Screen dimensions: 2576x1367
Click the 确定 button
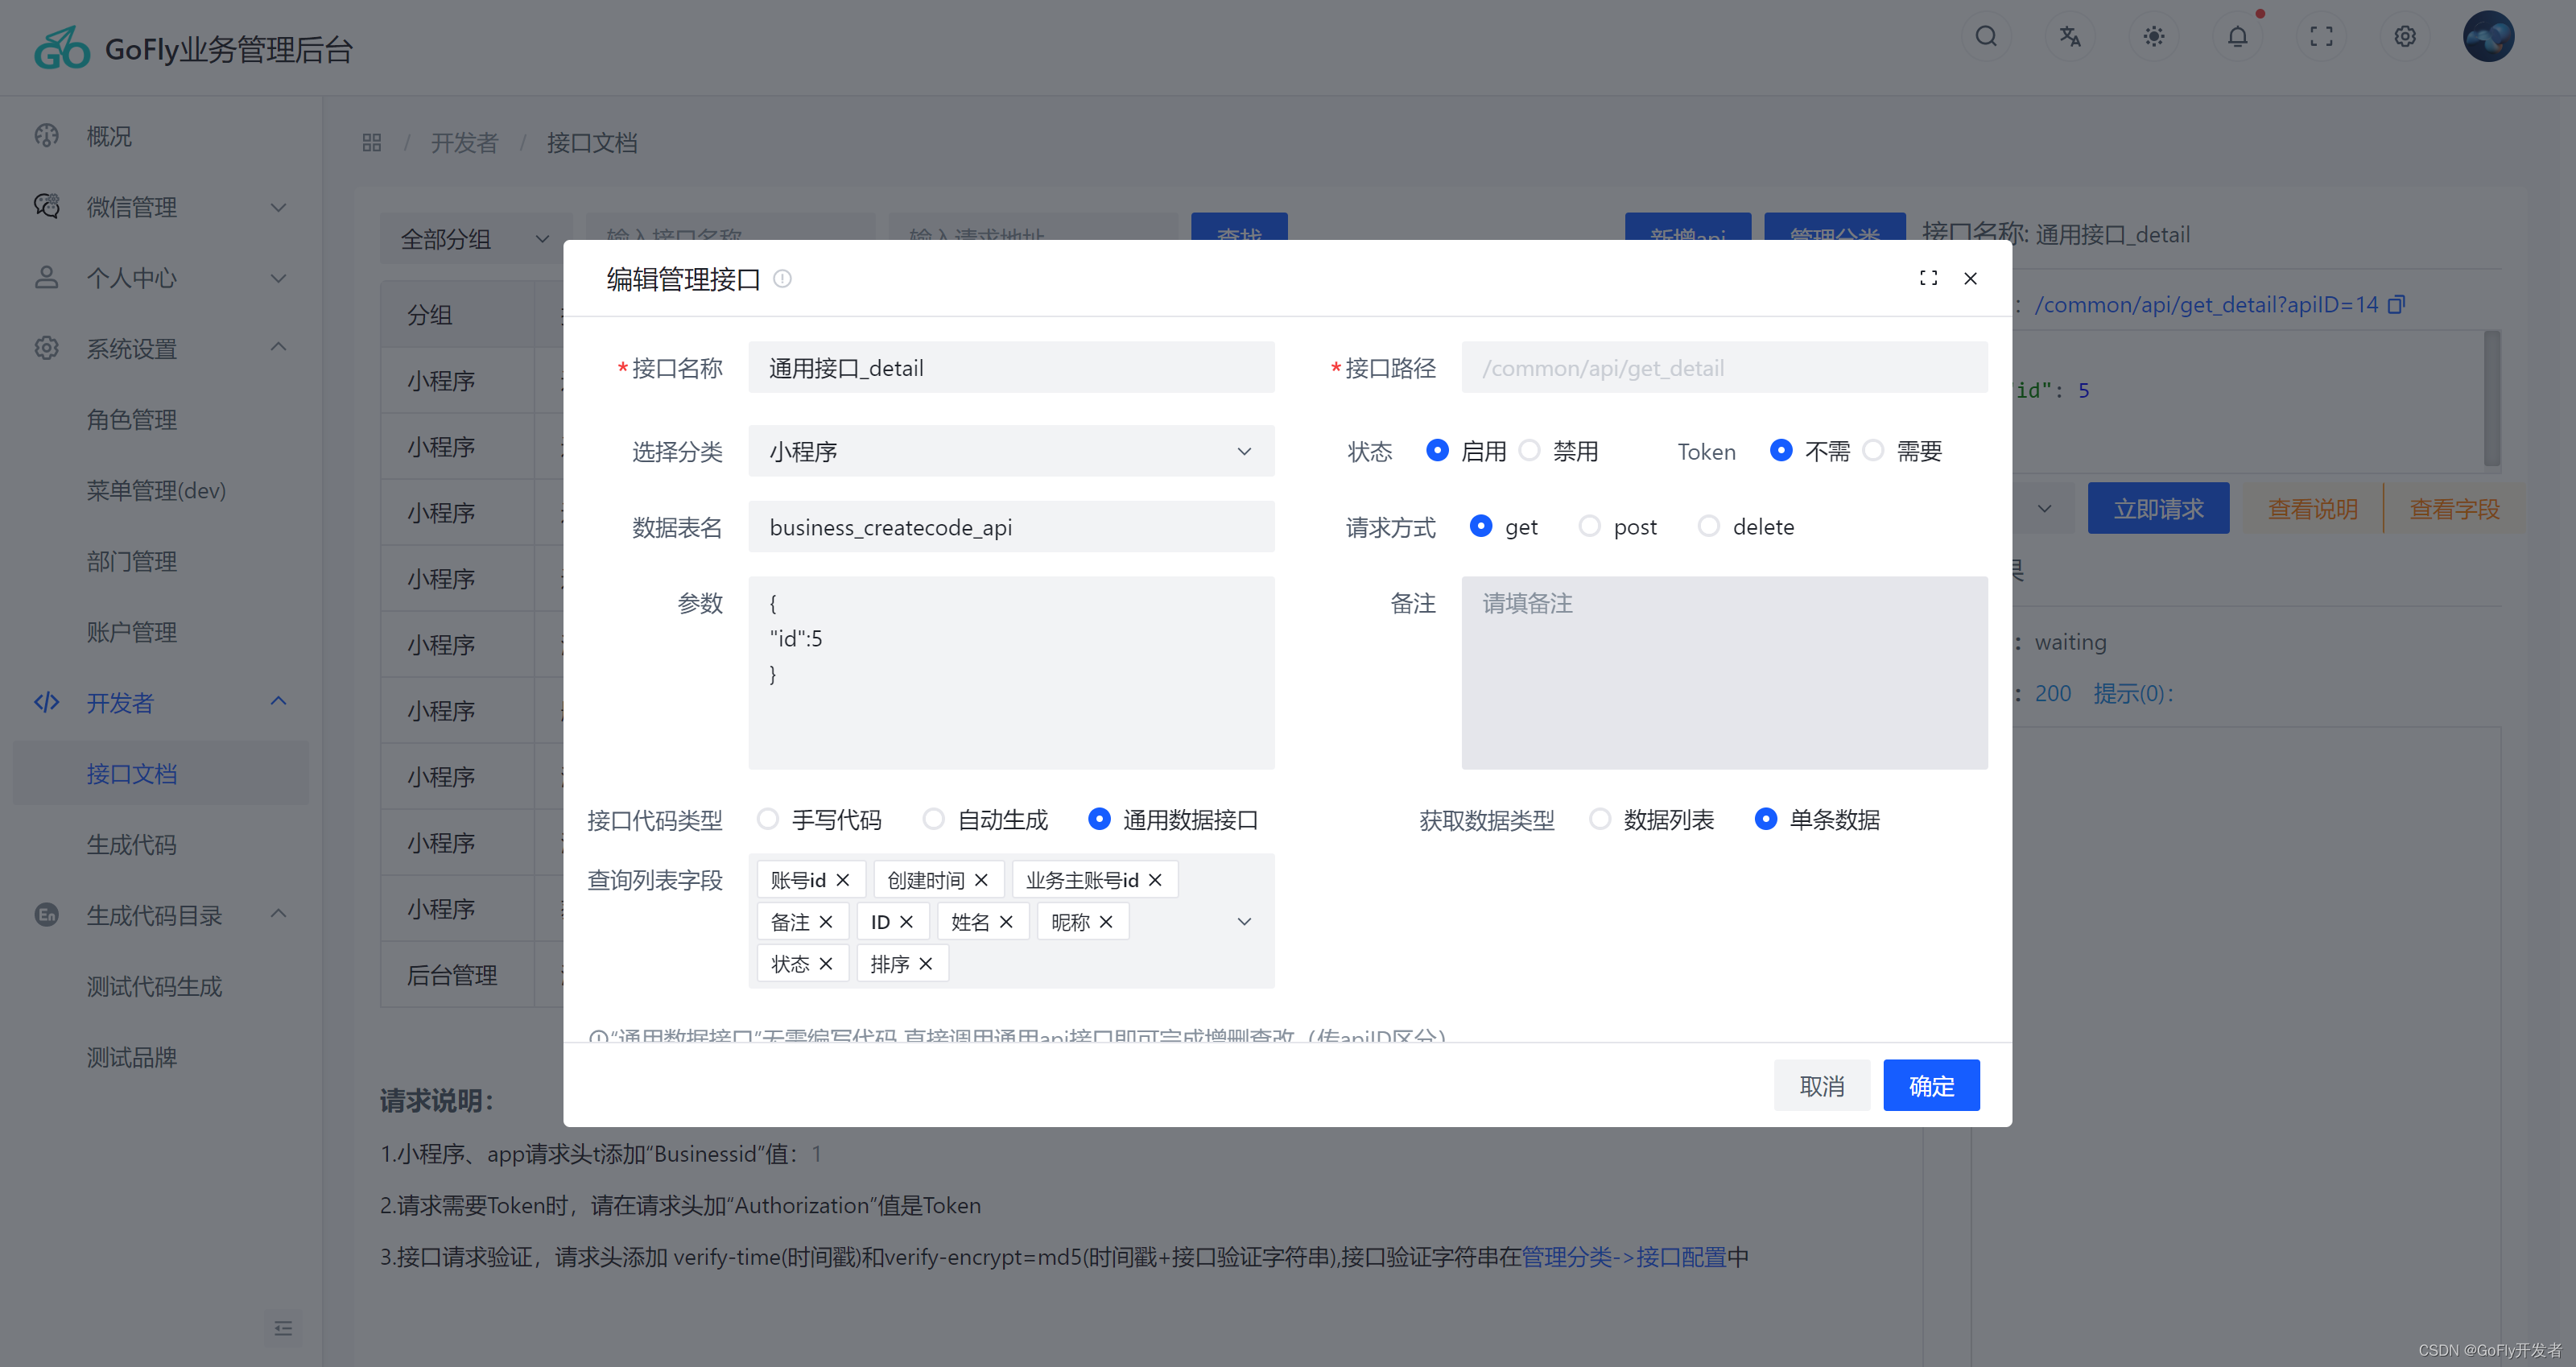coord(1931,1085)
